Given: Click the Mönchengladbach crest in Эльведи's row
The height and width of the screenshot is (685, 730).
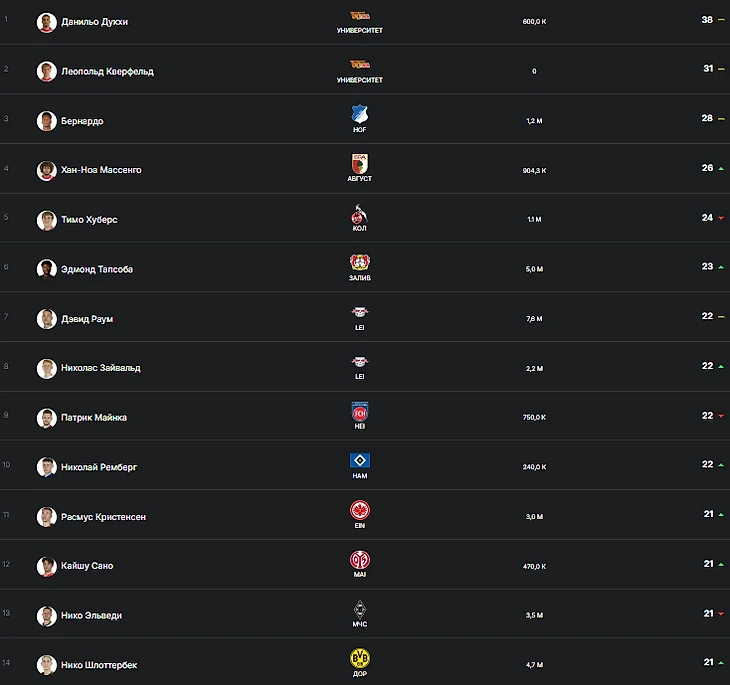Looking at the screenshot, I should pyautogui.click(x=359, y=609).
